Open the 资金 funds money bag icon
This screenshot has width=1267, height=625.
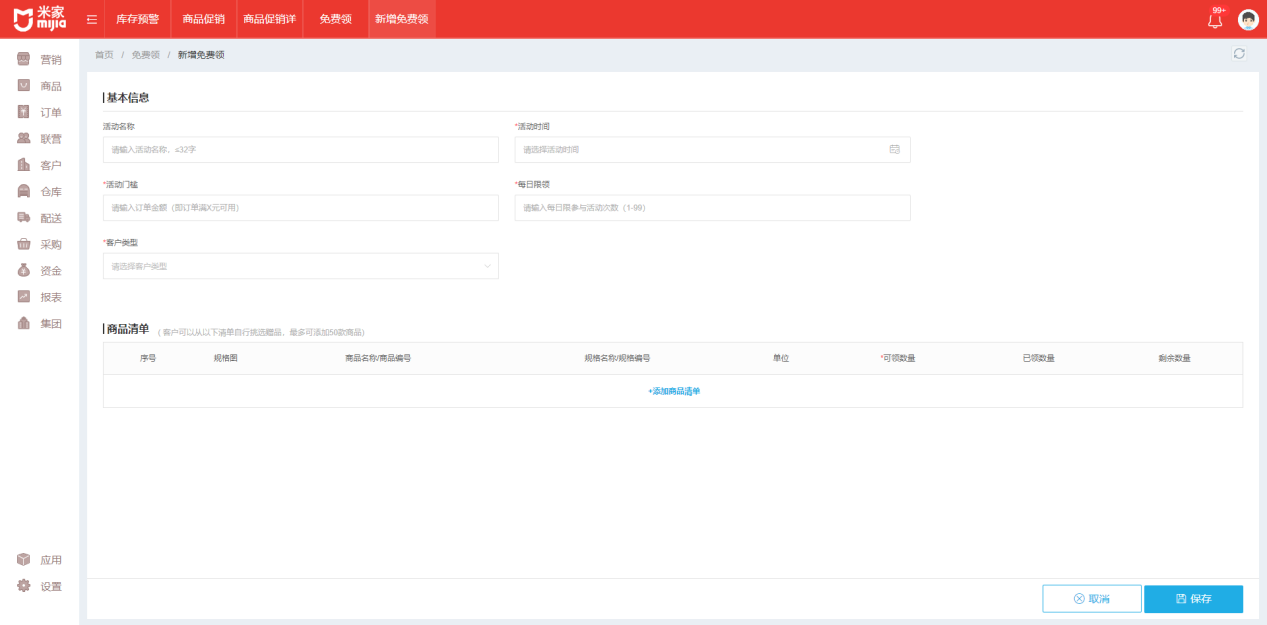click(24, 270)
